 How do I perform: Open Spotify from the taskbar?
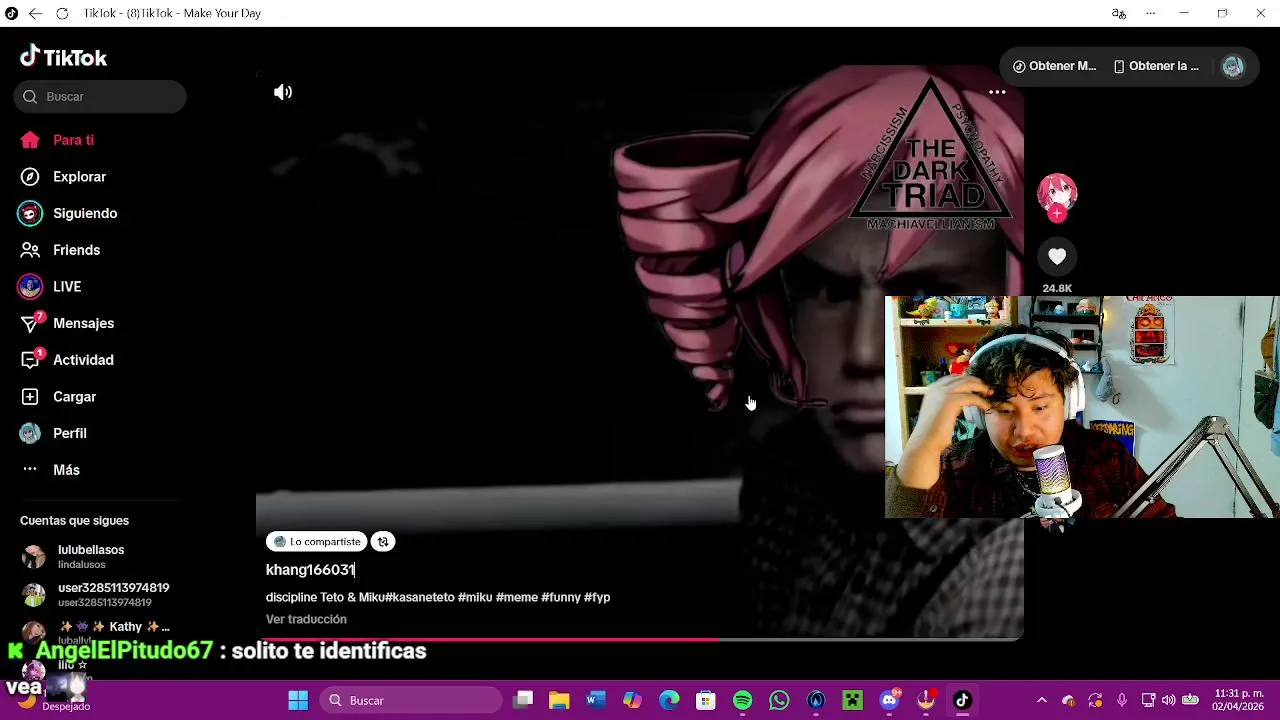[742, 700]
